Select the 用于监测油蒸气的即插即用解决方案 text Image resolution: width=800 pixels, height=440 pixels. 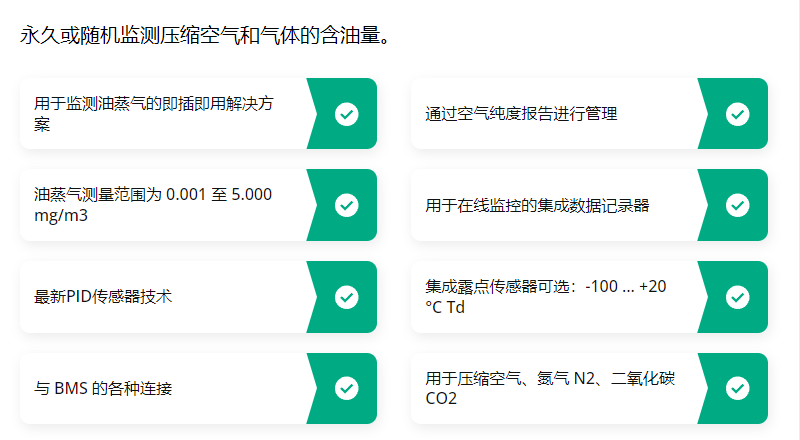point(154,114)
